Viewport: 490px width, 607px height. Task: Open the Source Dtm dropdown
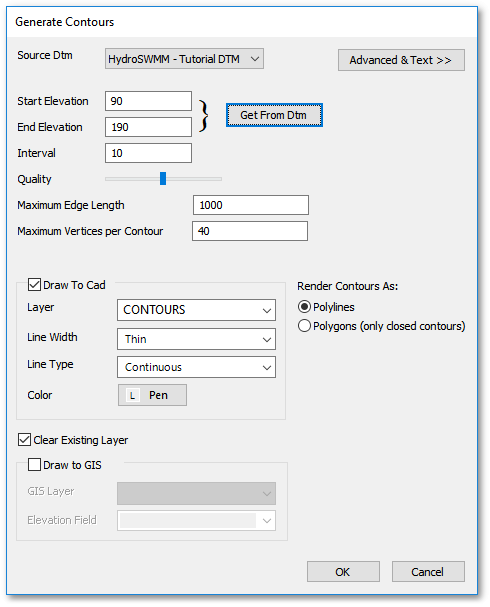[184, 59]
